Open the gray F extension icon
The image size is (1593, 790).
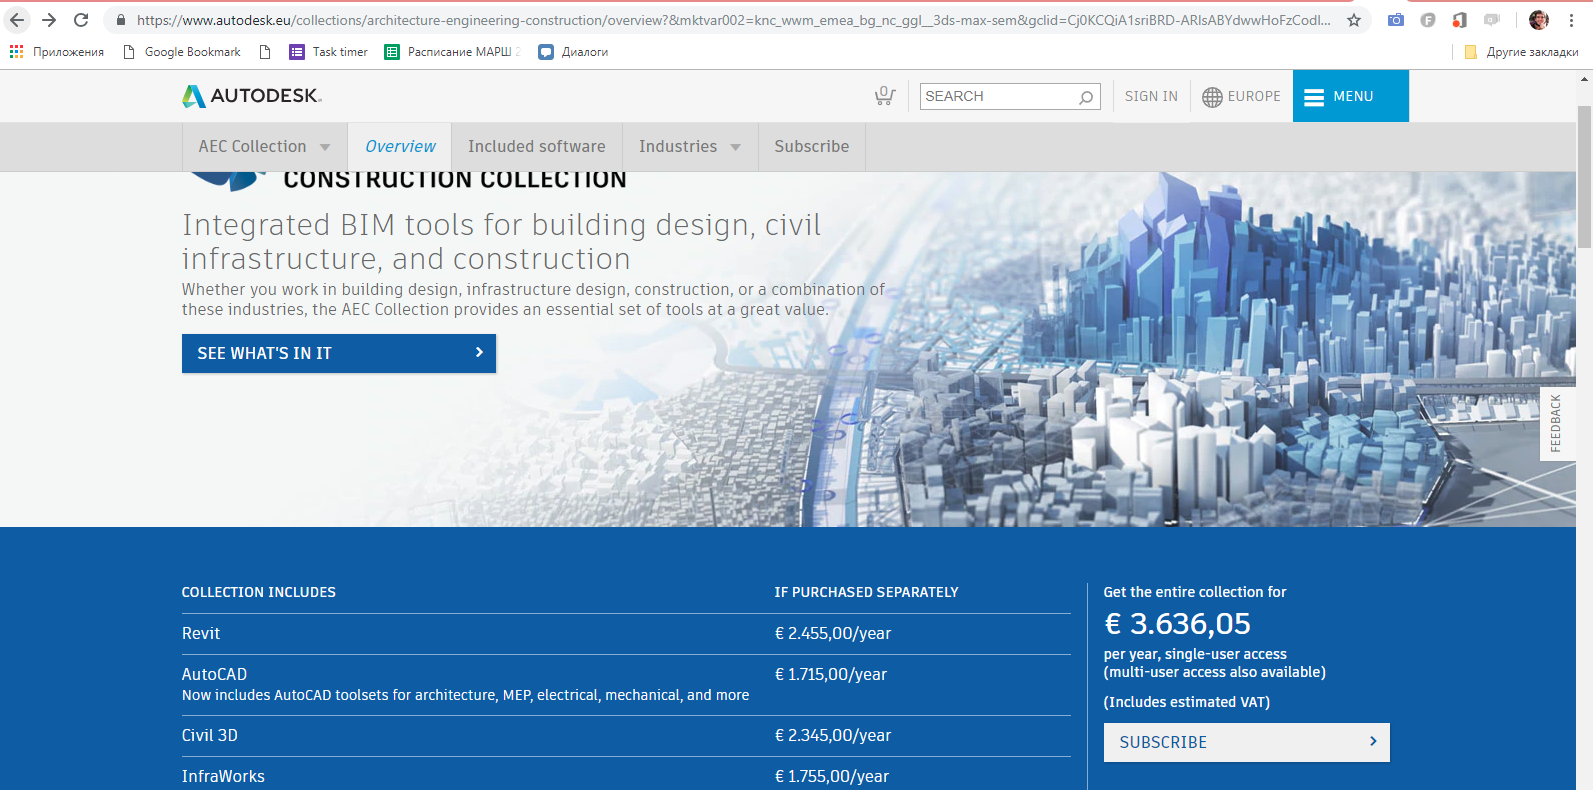click(x=1428, y=20)
